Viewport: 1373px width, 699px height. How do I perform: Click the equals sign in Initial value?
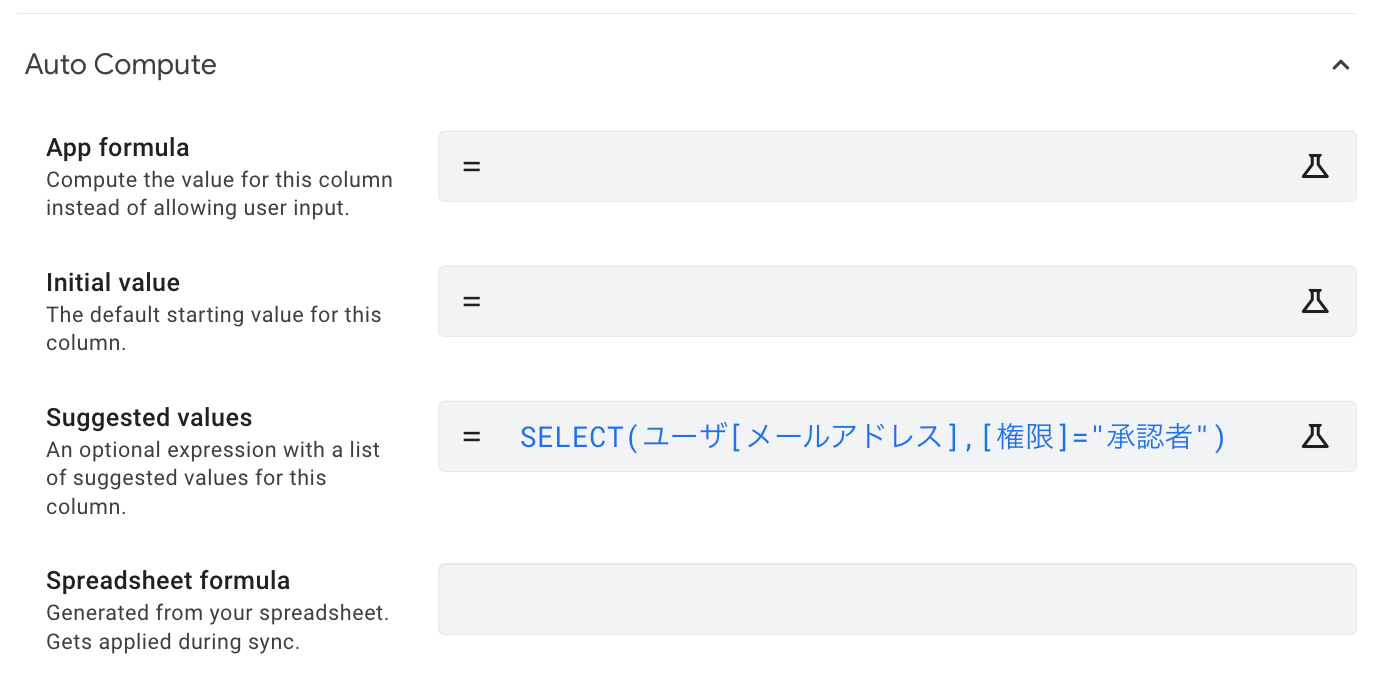tap(472, 301)
